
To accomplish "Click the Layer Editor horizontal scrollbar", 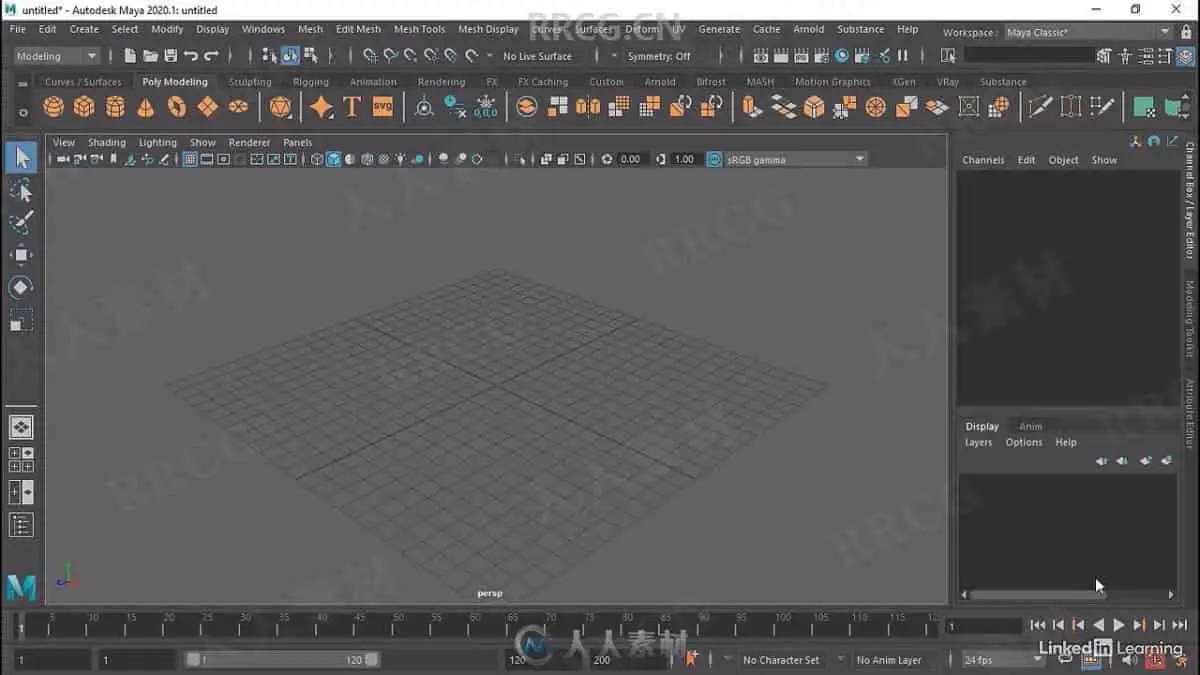I will [x=1037, y=594].
